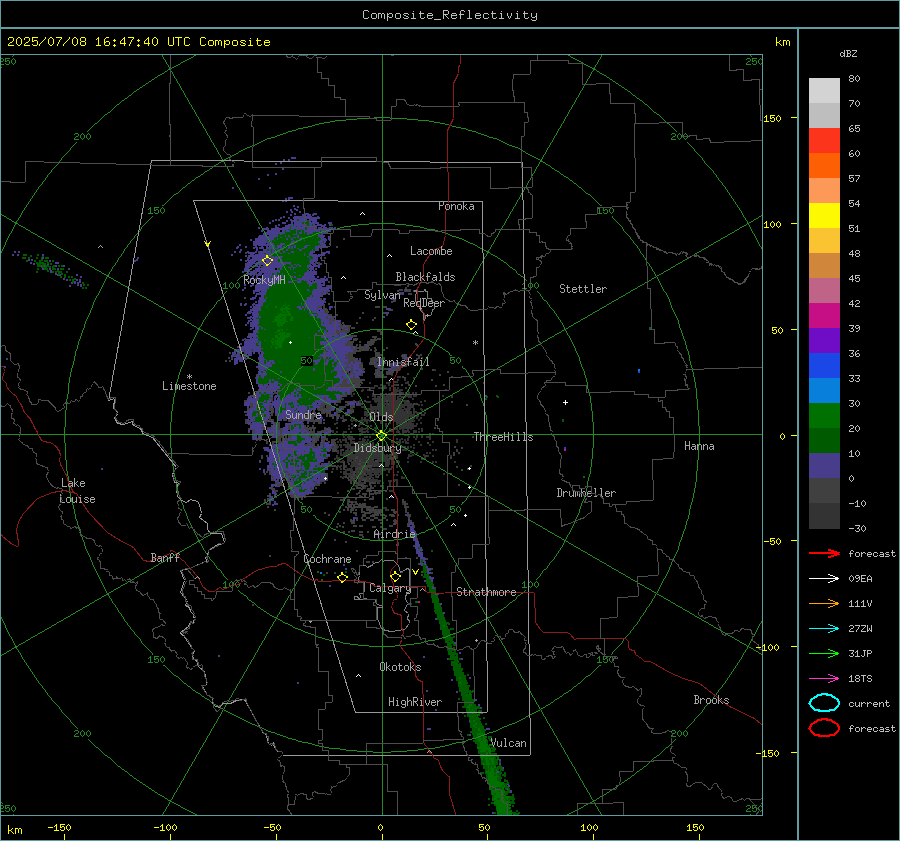The image size is (900, 841).
Task: Click the RedDeer city label
Action: (424, 303)
